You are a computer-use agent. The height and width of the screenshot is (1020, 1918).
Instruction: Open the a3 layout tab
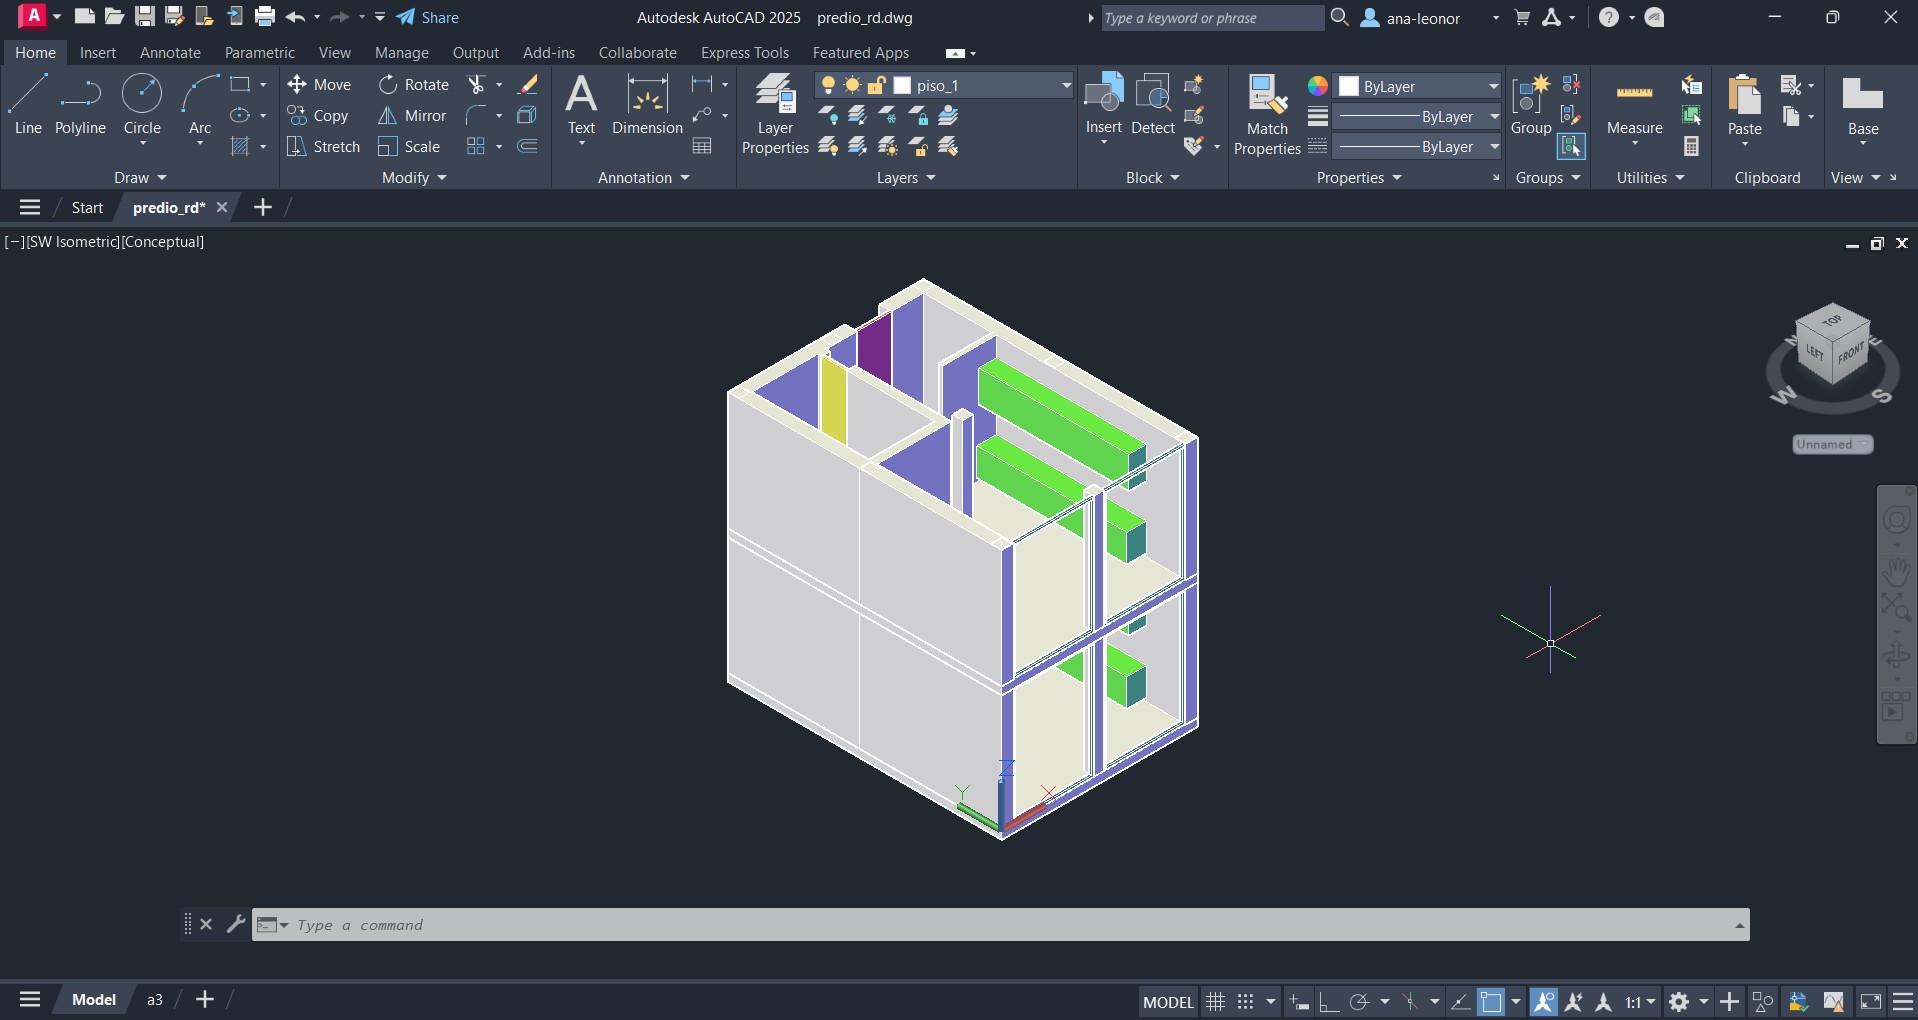(x=155, y=1000)
